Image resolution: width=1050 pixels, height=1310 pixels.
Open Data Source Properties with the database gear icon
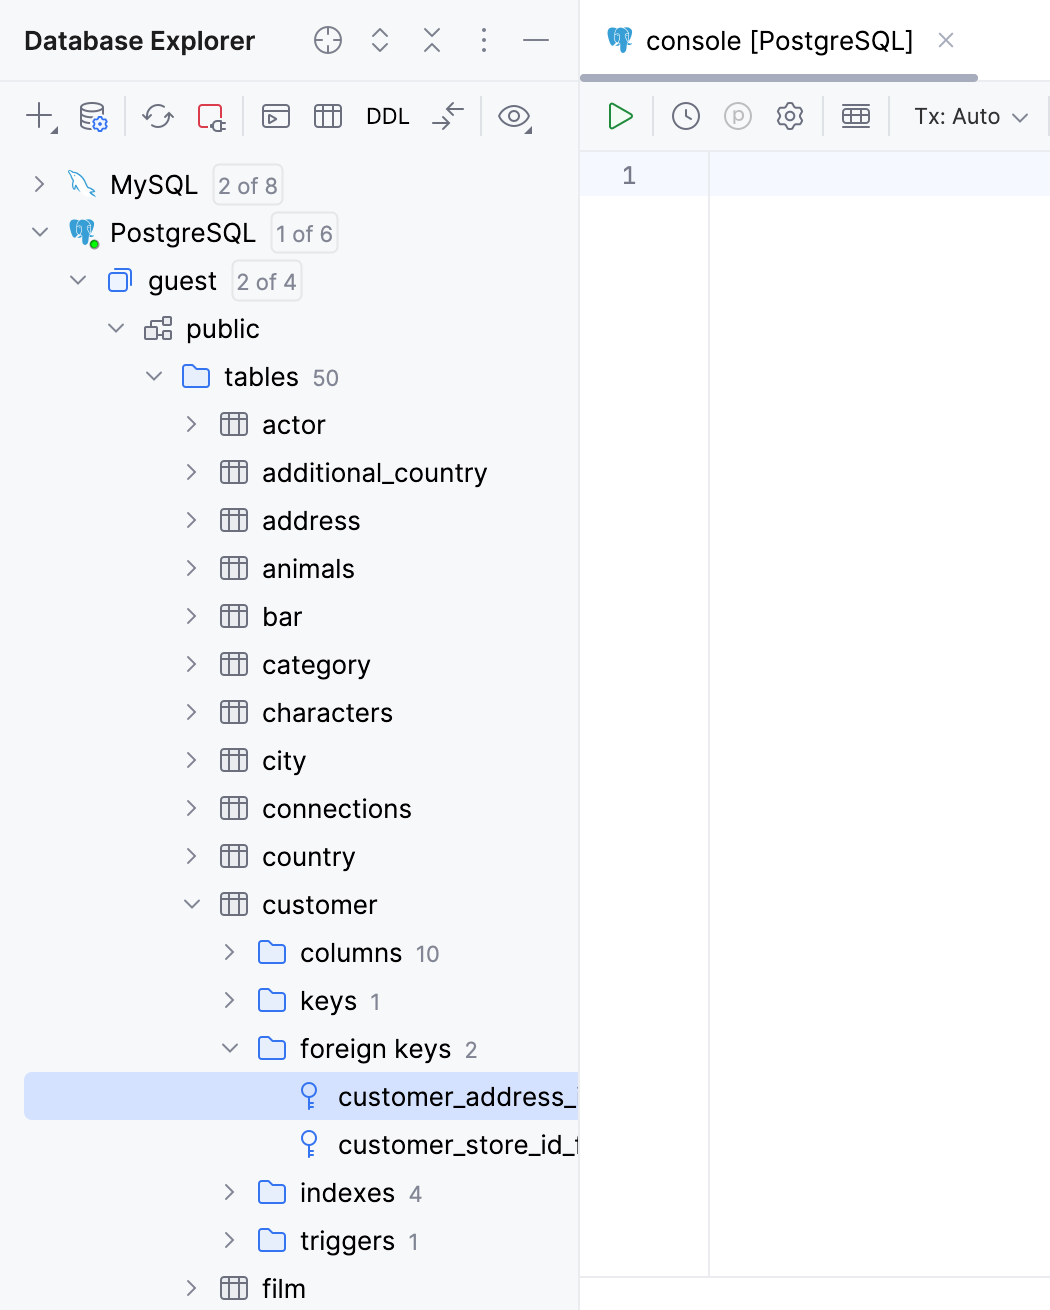(x=93, y=117)
